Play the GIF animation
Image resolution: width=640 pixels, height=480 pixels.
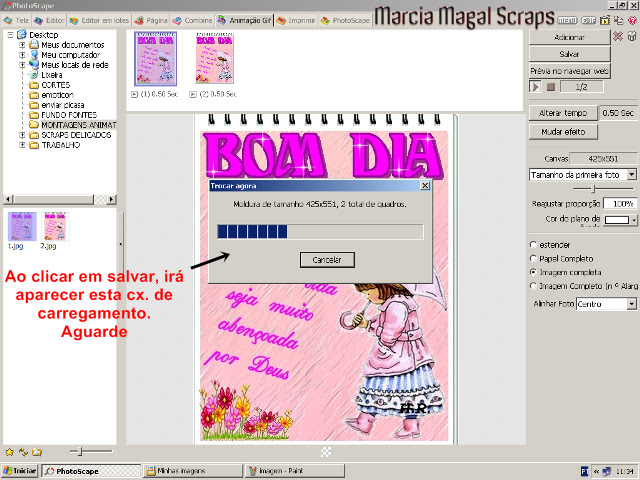(x=536, y=87)
